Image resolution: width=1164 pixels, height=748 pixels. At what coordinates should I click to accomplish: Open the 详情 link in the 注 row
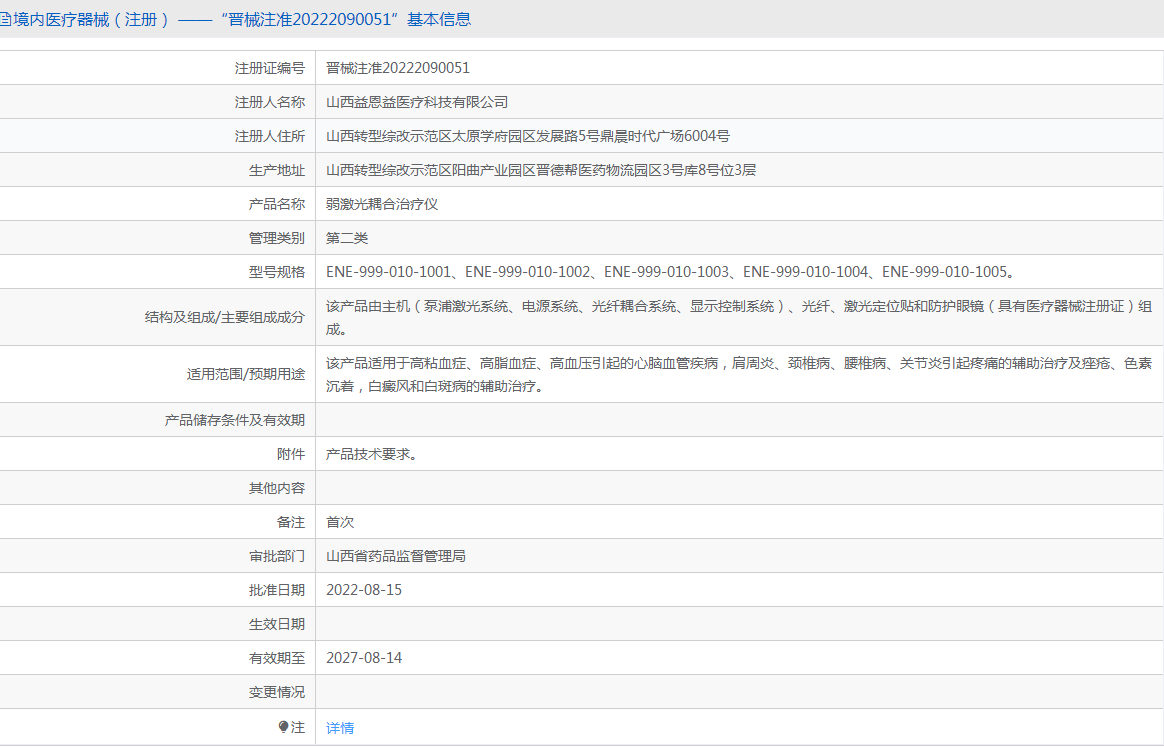pyautogui.click(x=340, y=728)
